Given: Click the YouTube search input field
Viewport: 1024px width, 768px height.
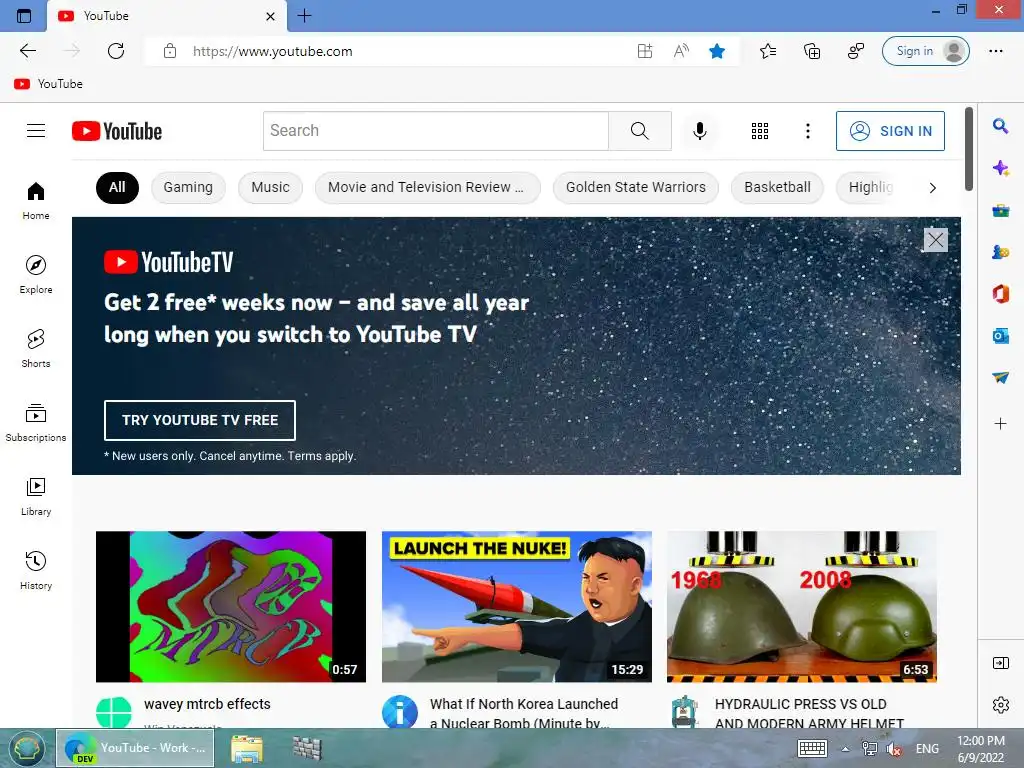Looking at the screenshot, I should [436, 131].
